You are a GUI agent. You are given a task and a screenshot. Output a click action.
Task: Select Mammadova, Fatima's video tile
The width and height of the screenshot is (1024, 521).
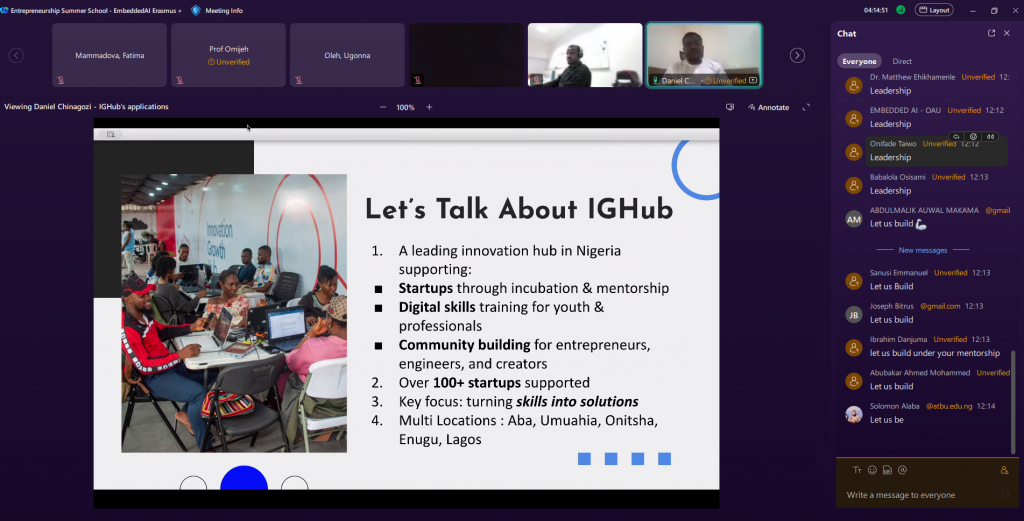click(x=110, y=55)
